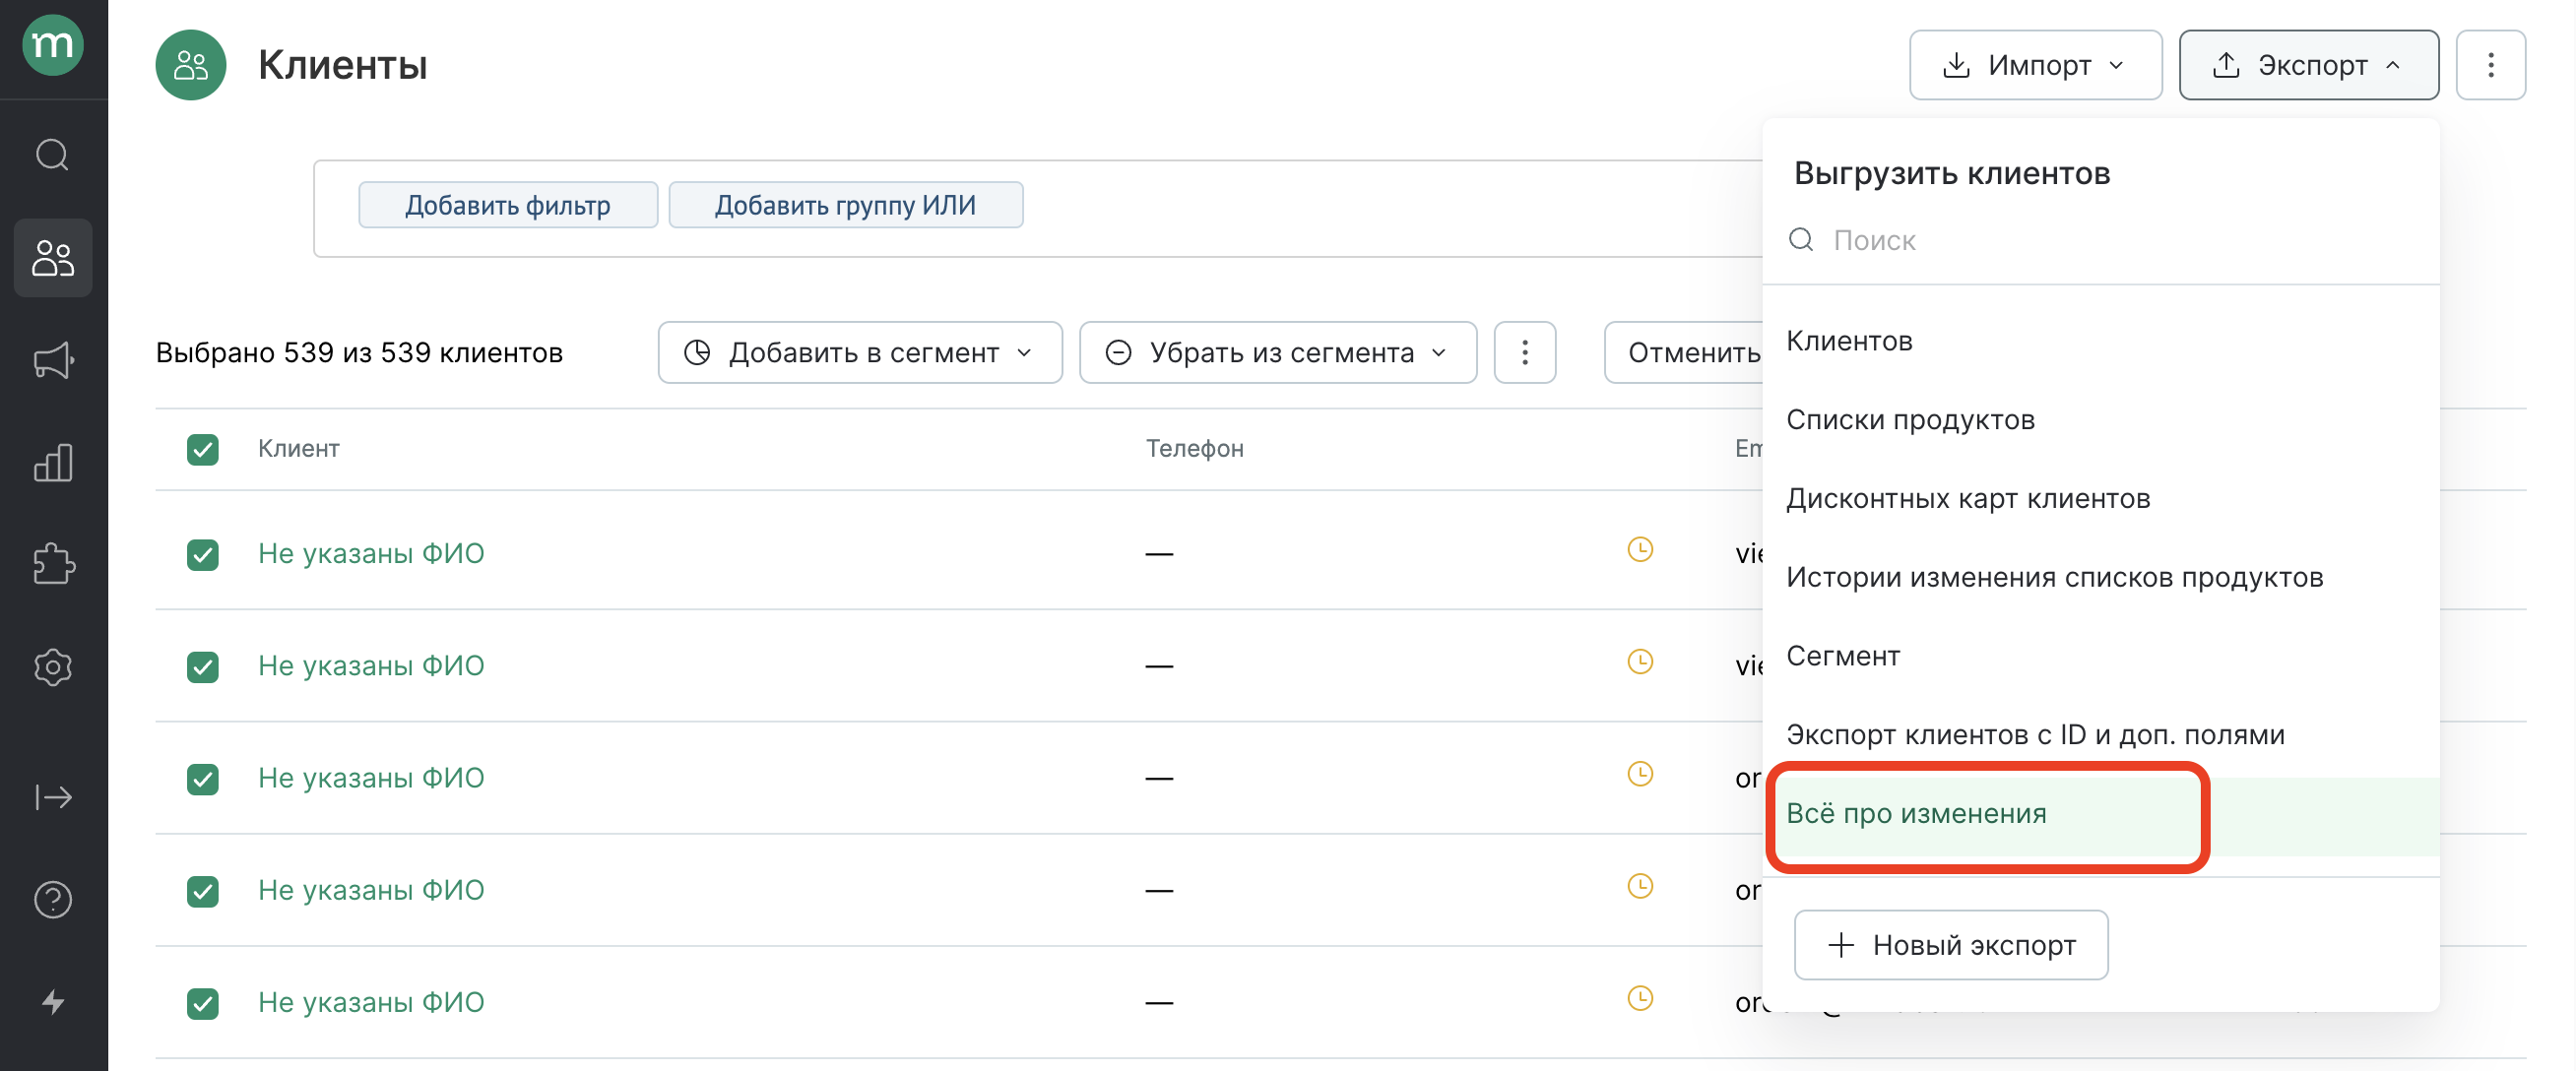Click the Клиенты page title
The image size is (2576, 1071).
342,65
